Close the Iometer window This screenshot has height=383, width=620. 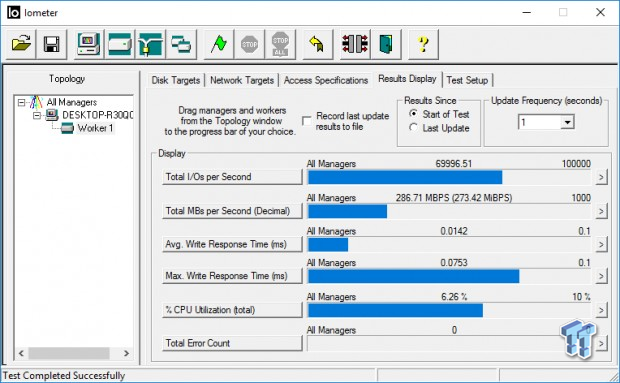600,12
